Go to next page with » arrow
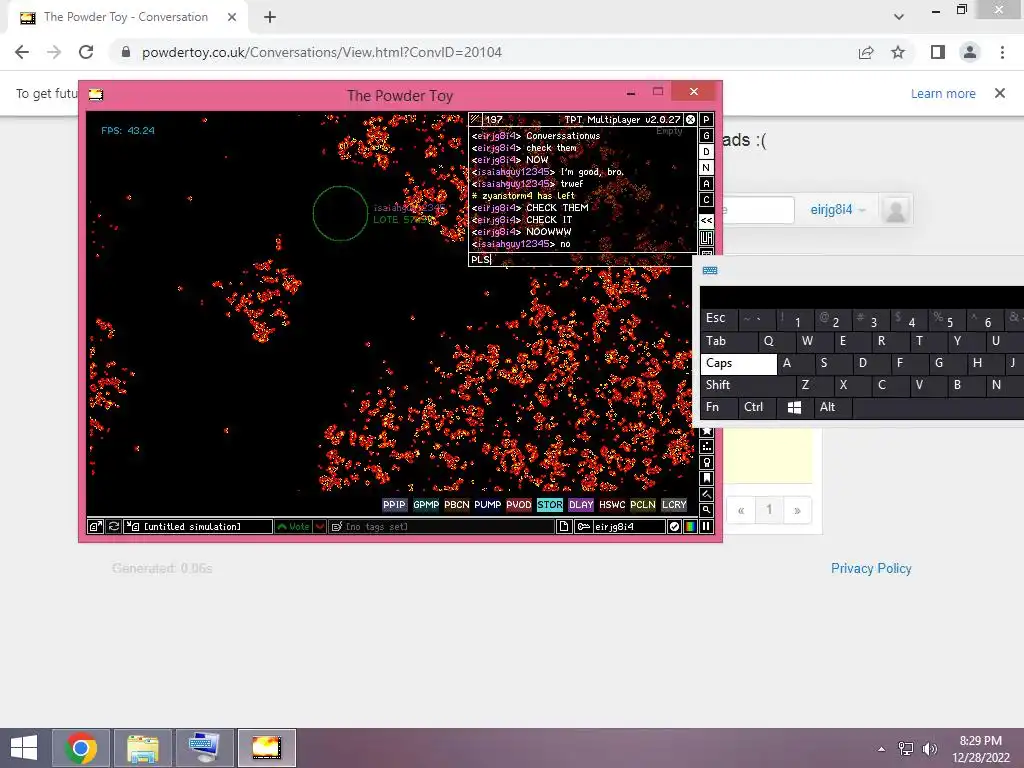This screenshot has width=1024, height=768. pyautogui.click(x=797, y=510)
